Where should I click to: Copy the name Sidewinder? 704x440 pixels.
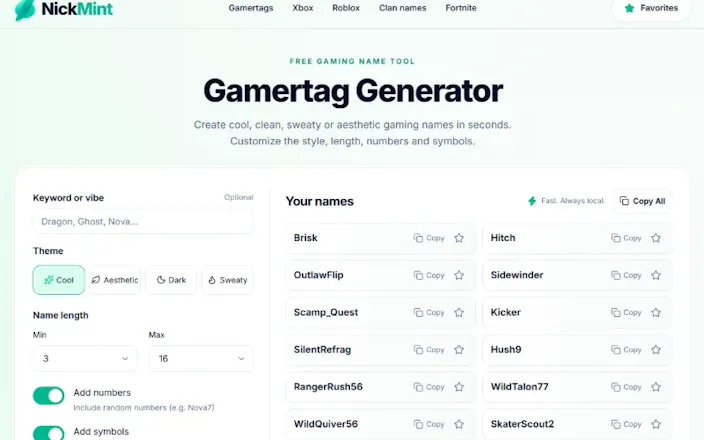pyautogui.click(x=626, y=275)
